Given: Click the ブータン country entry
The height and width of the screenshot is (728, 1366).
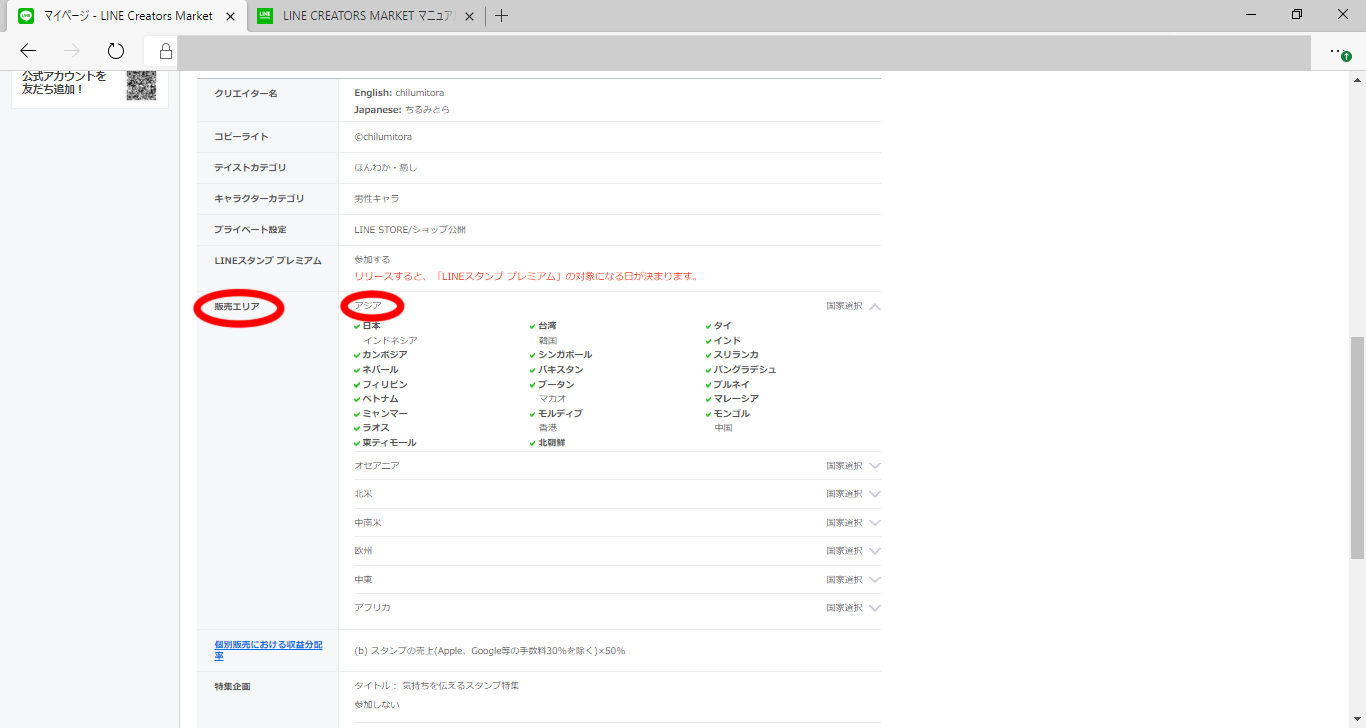Looking at the screenshot, I should [552, 385].
